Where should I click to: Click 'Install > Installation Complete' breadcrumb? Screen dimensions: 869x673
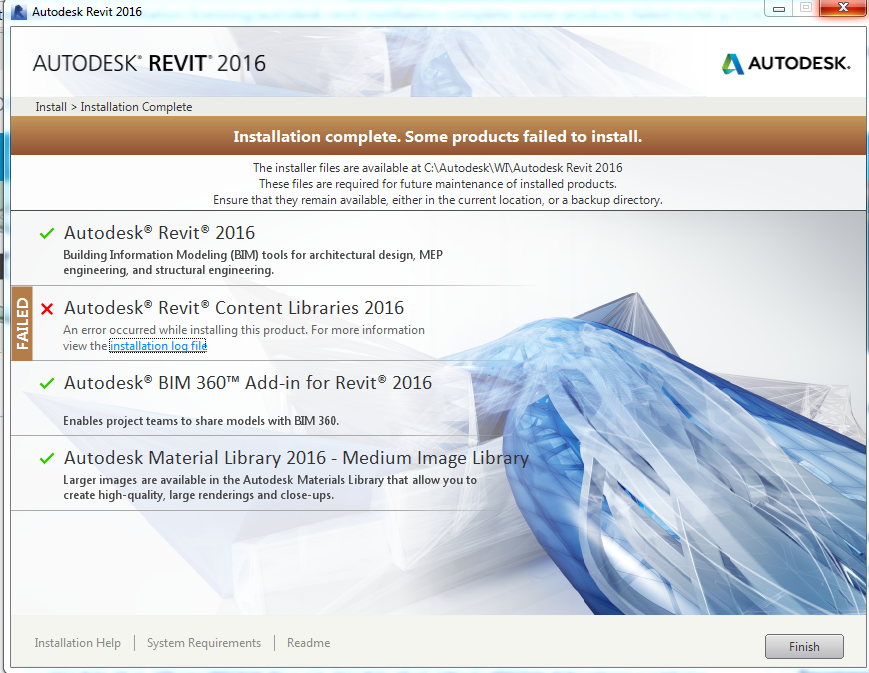point(114,107)
